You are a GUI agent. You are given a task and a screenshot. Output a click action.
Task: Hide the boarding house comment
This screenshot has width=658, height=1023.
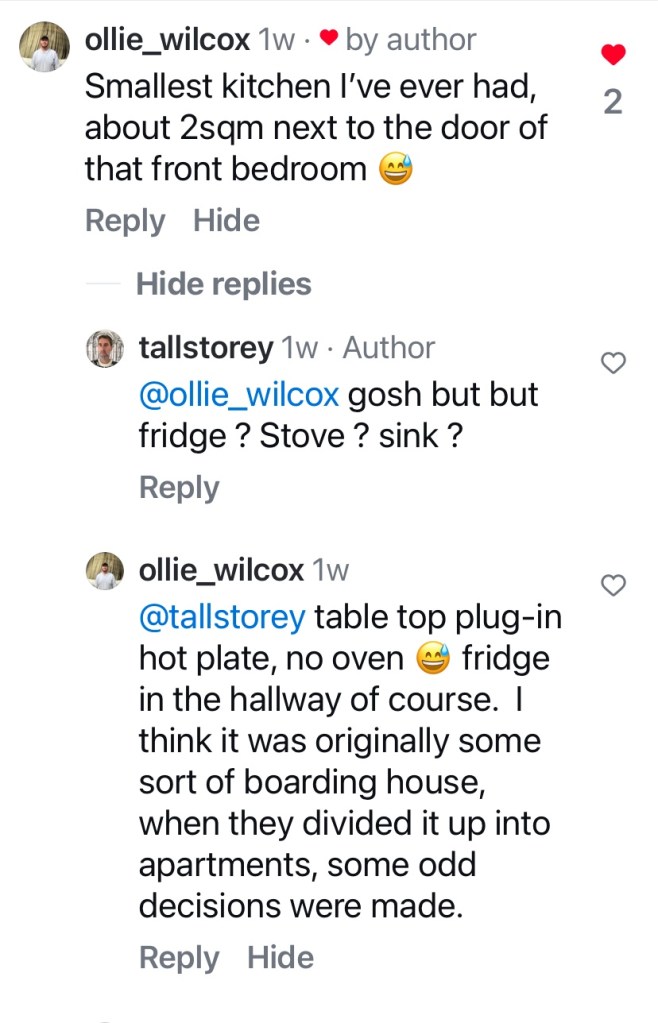(280, 957)
